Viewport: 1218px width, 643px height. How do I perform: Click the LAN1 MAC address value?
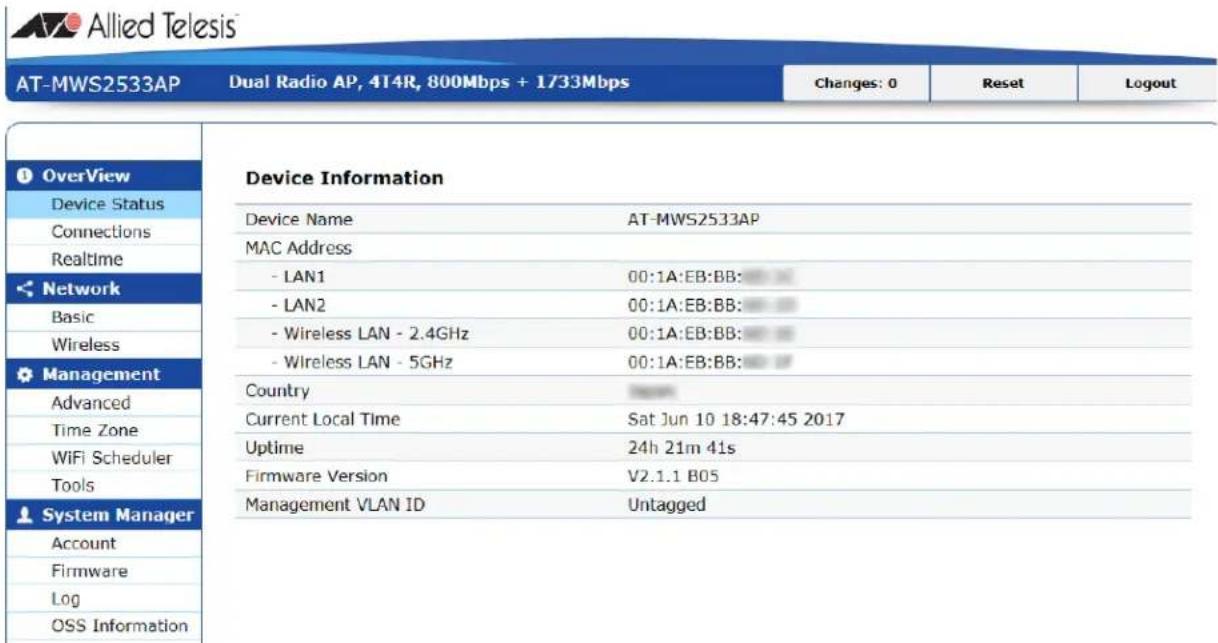click(x=711, y=276)
